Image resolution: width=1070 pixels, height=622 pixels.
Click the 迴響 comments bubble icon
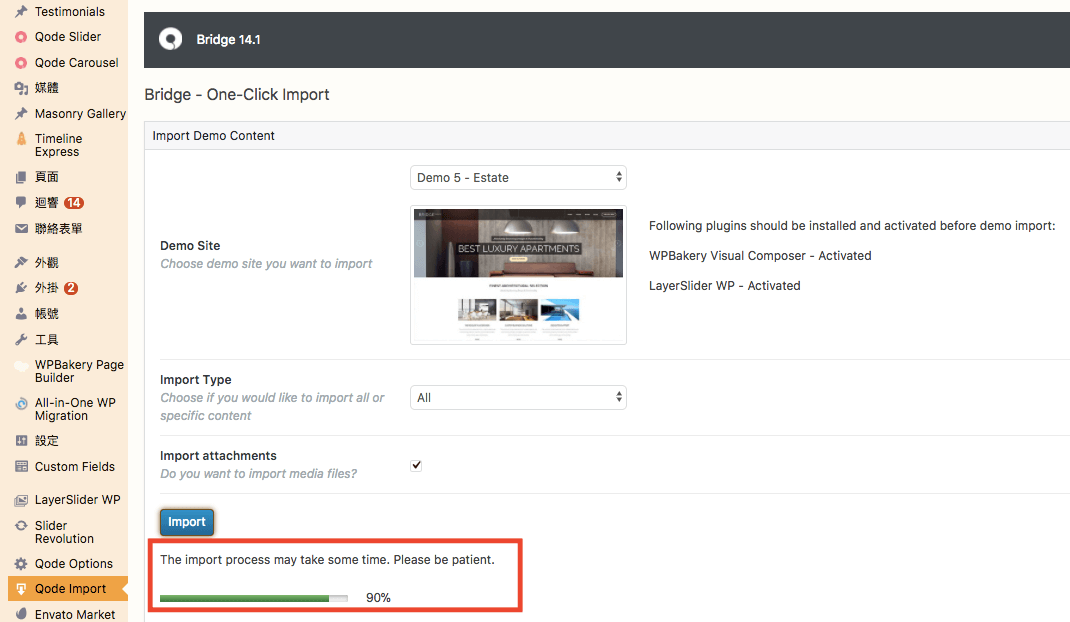click(21, 202)
